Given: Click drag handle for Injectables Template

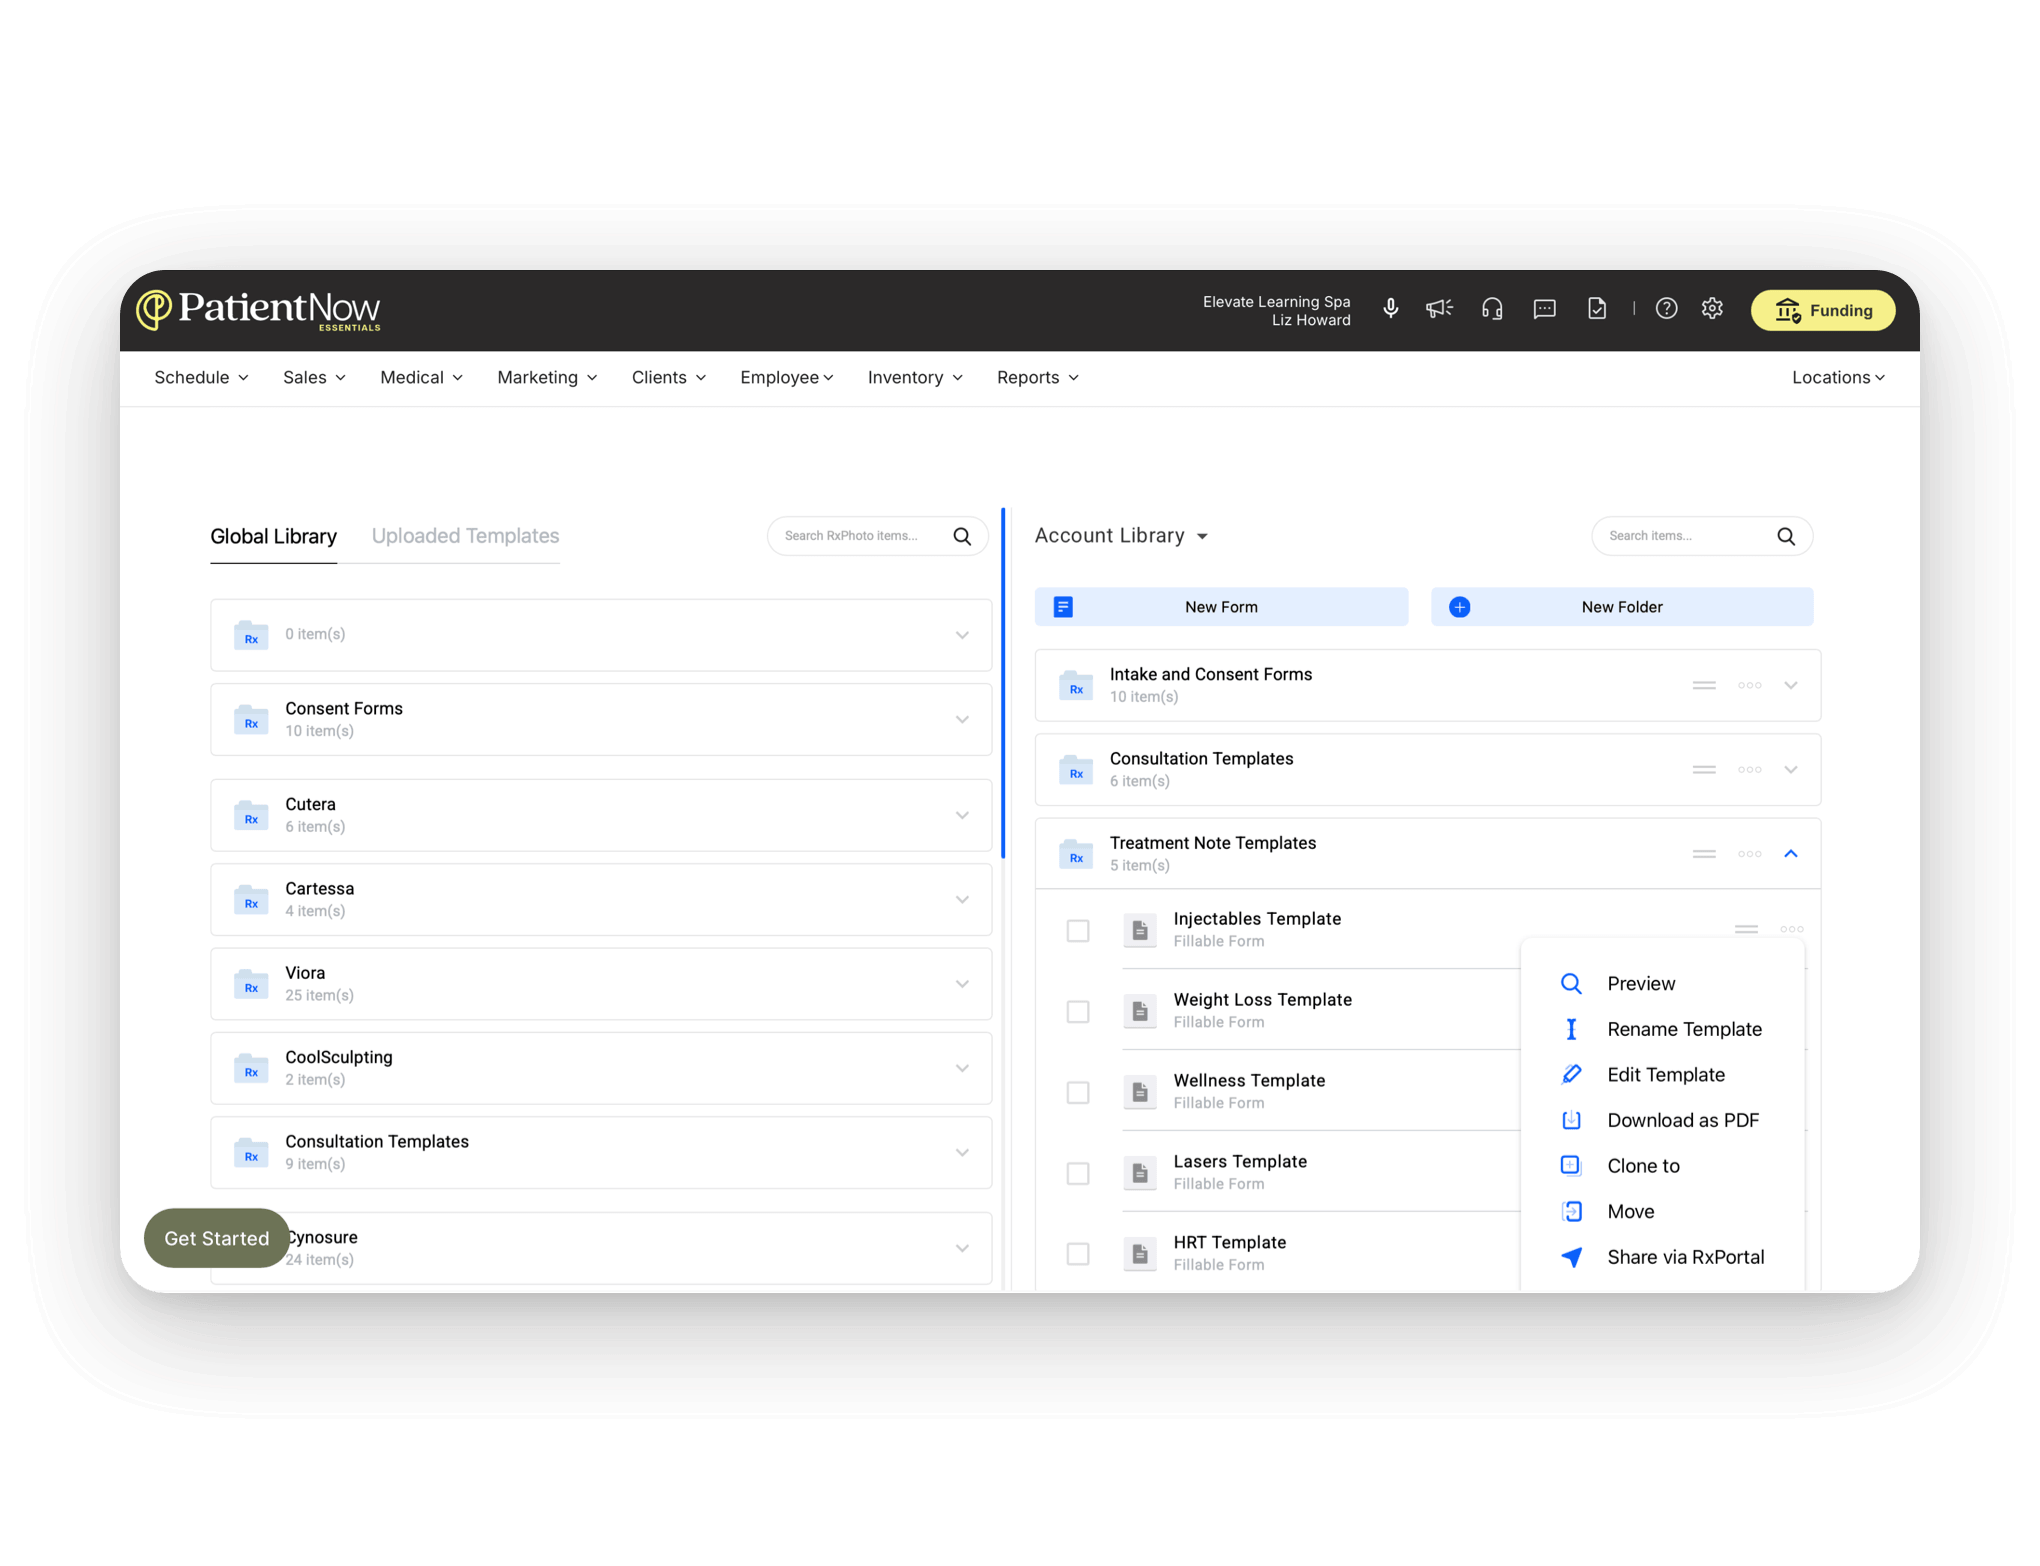Looking at the screenshot, I should point(1746,930).
